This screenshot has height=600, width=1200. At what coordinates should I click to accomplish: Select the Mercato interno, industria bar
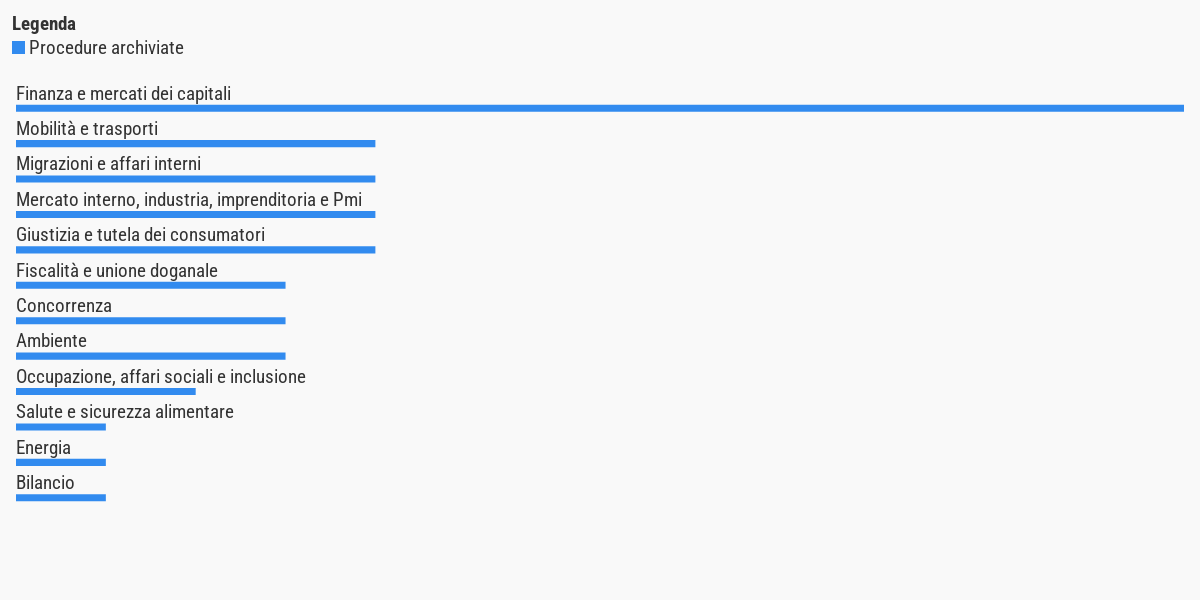(195, 214)
